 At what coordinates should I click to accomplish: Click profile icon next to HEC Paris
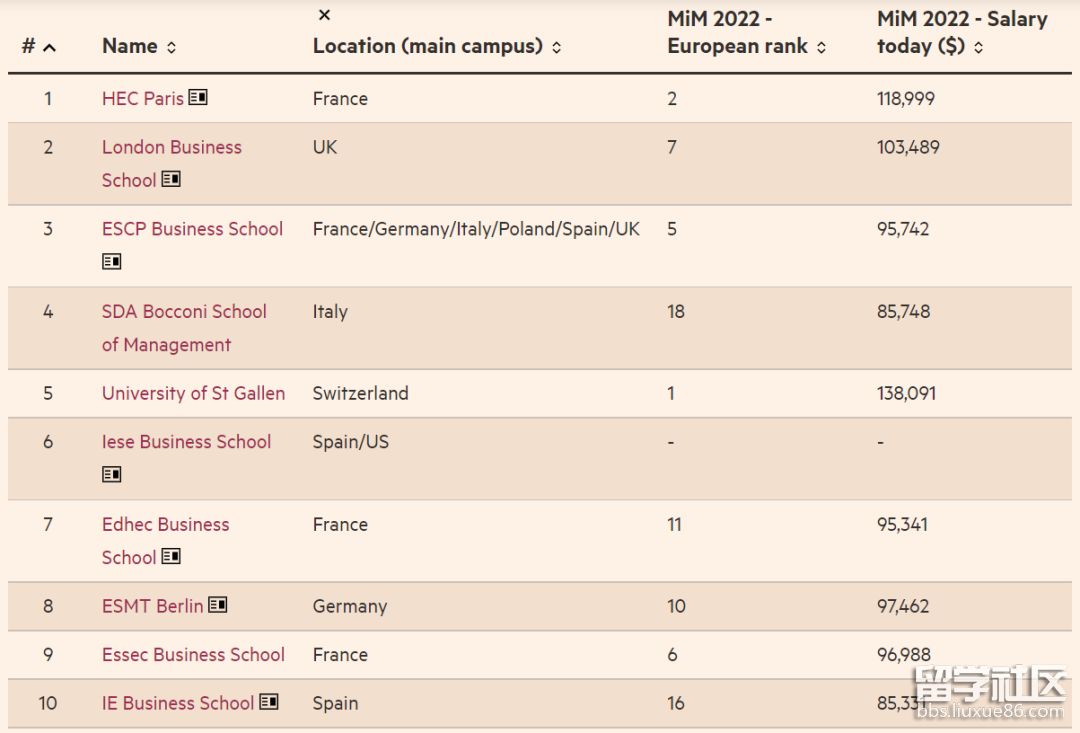198,98
